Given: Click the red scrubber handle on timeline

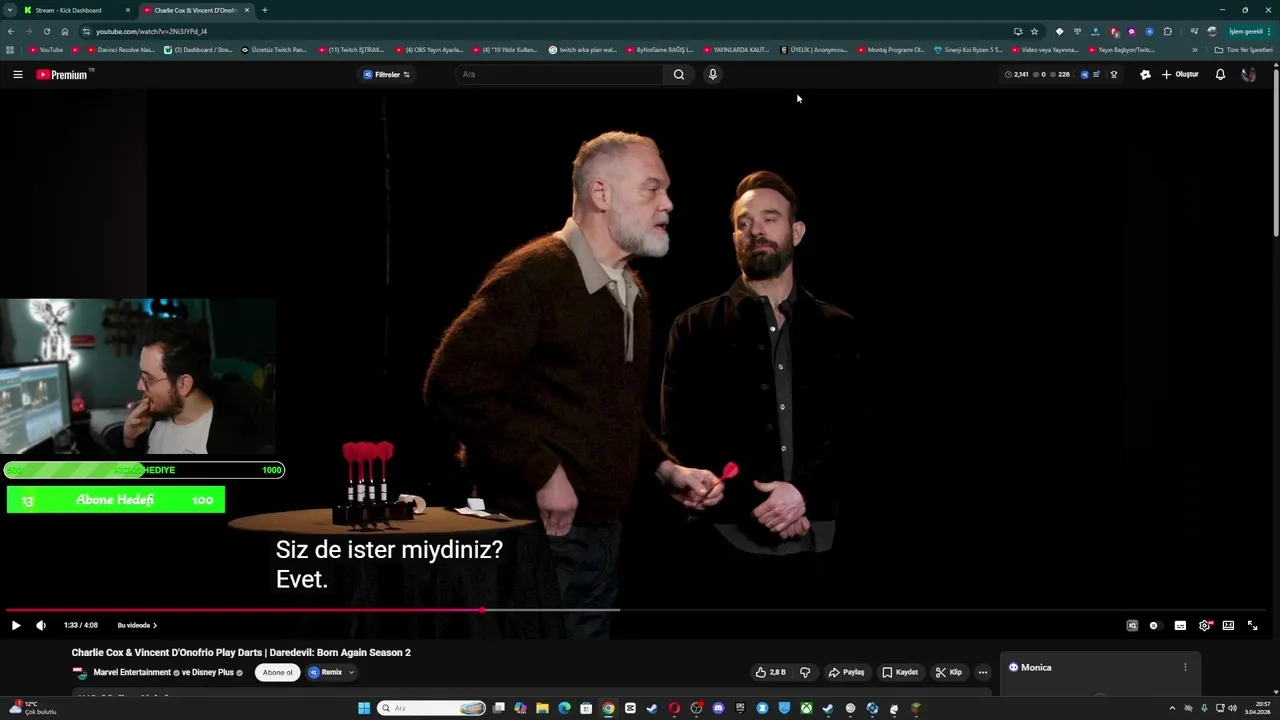Looking at the screenshot, I should tap(482, 609).
